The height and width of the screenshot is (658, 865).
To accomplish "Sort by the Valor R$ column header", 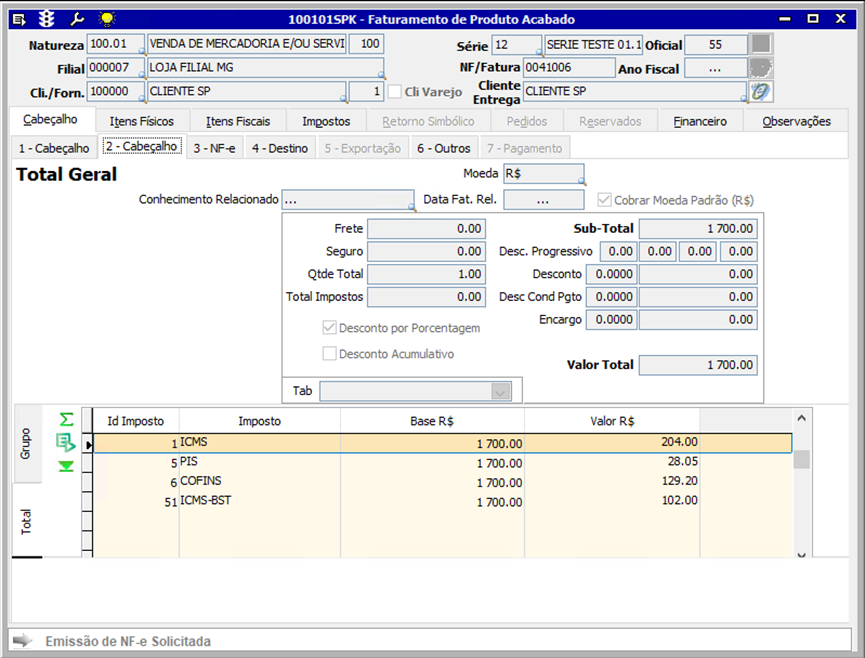I will 611,421.
